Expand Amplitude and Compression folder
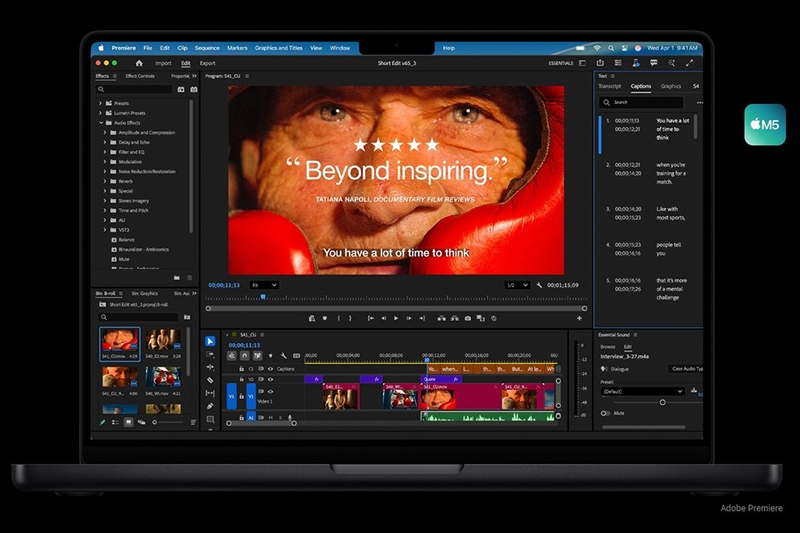The height and width of the screenshot is (533, 800). click(x=105, y=133)
